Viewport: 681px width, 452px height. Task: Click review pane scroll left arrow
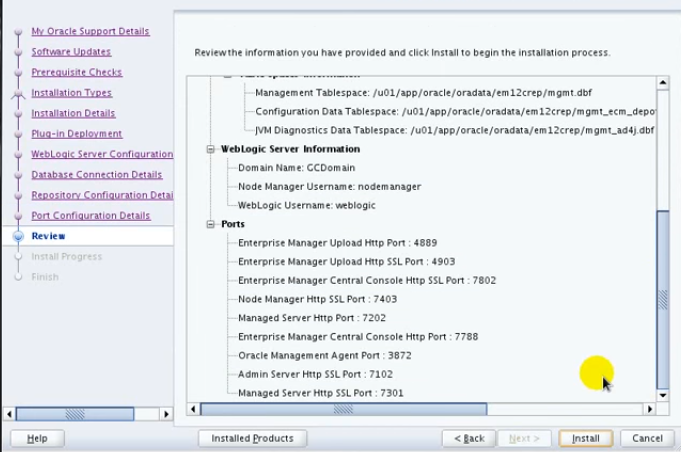tap(193, 409)
